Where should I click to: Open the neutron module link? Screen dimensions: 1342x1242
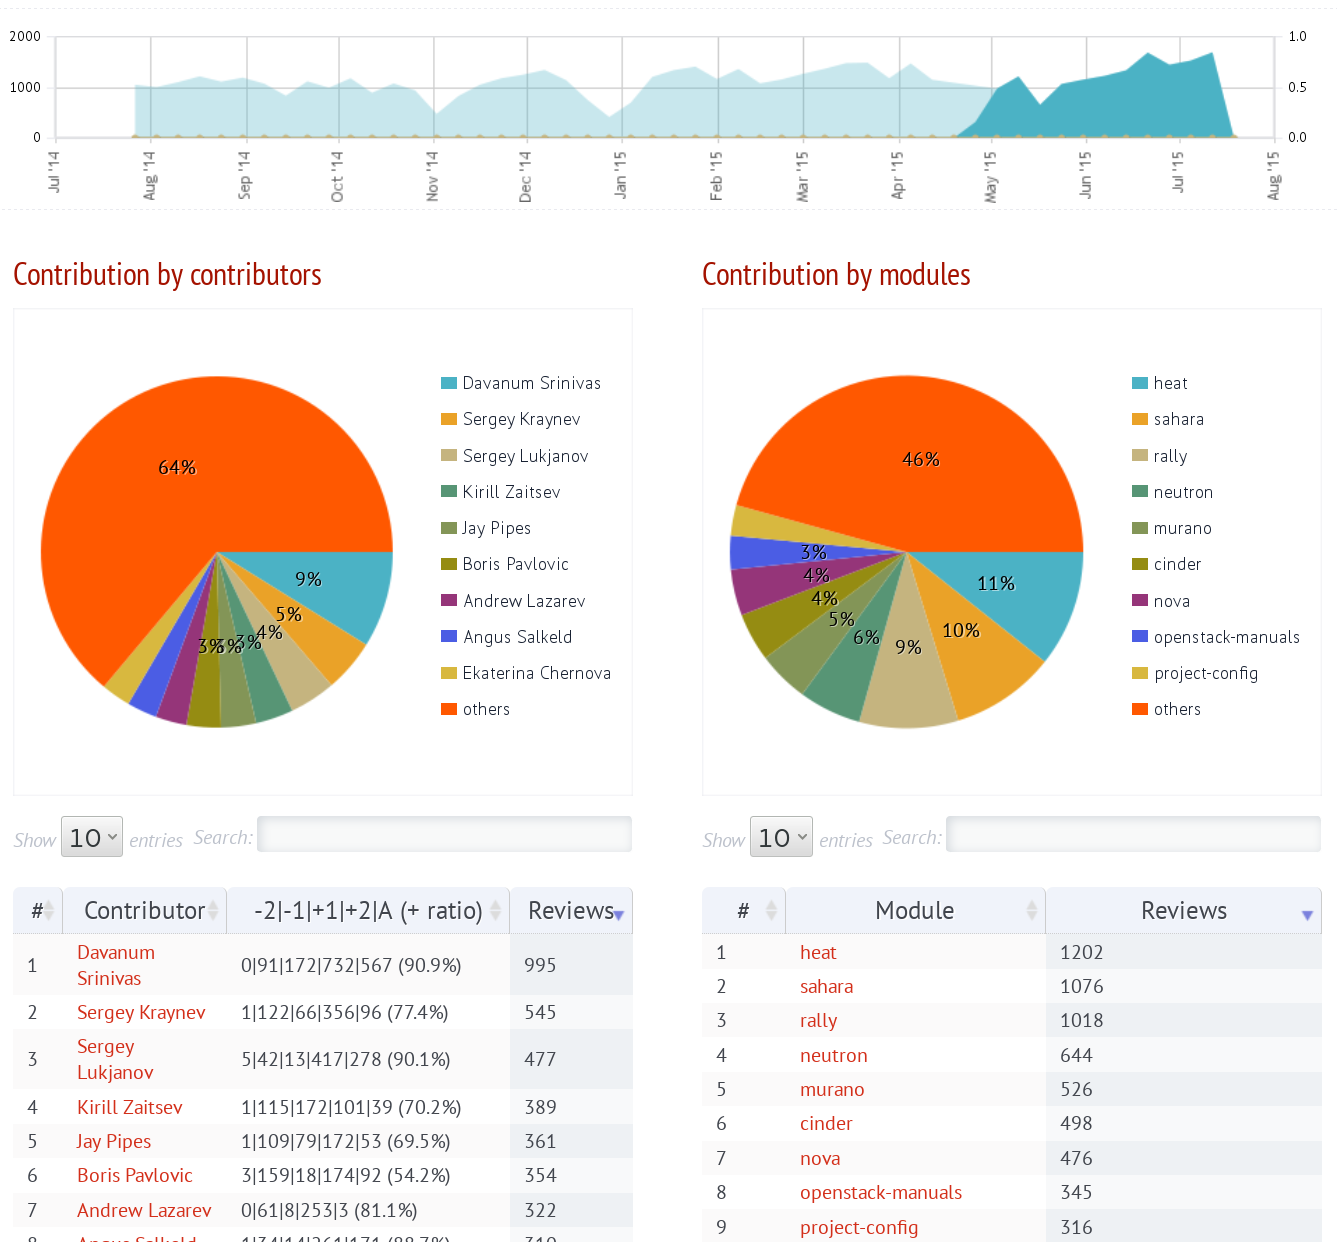pyautogui.click(x=833, y=1055)
